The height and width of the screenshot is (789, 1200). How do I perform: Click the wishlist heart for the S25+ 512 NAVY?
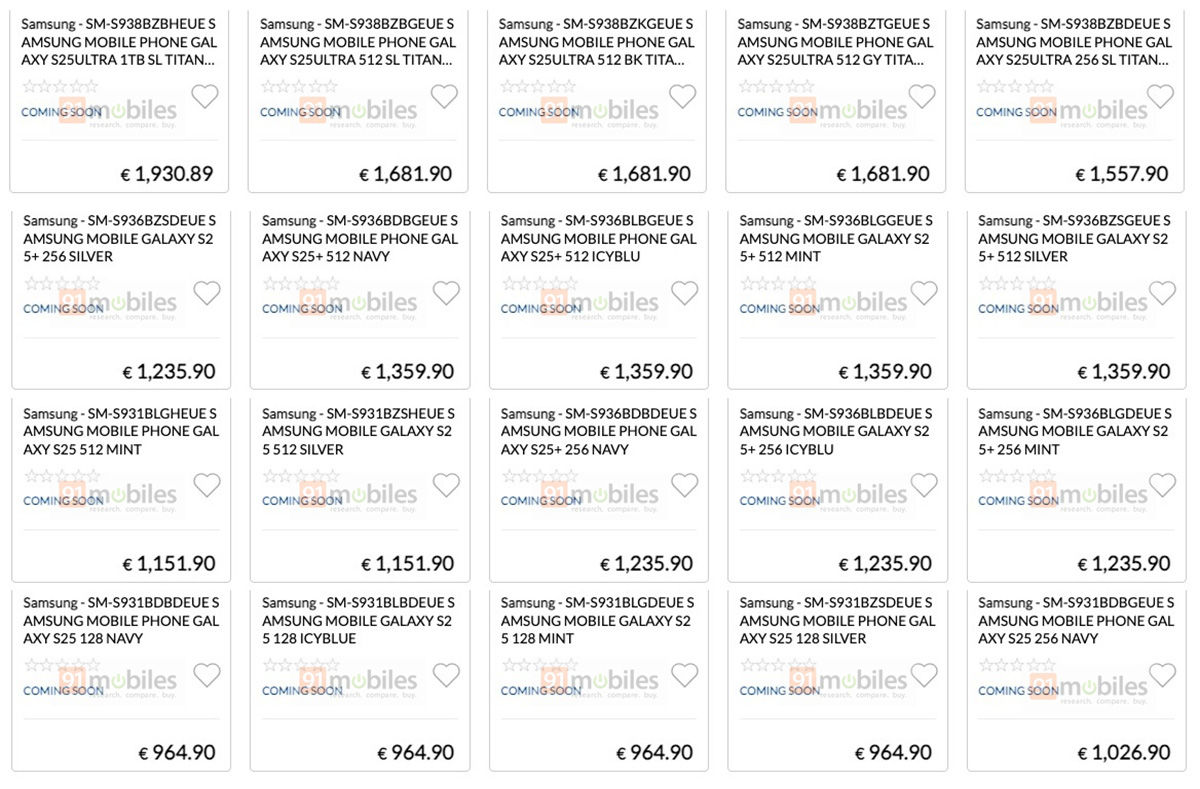point(446,292)
